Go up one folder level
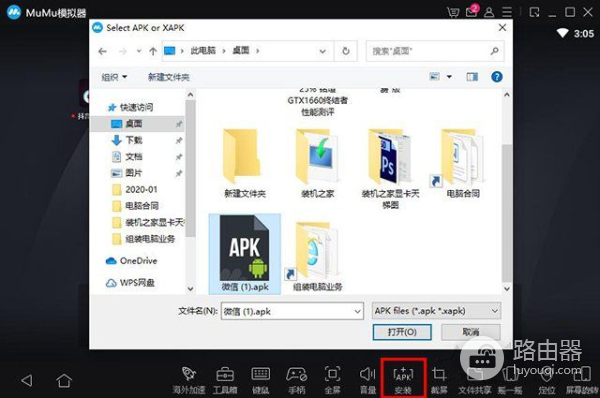Image resolution: width=600 pixels, height=398 pixels. [x=153, y=51]
